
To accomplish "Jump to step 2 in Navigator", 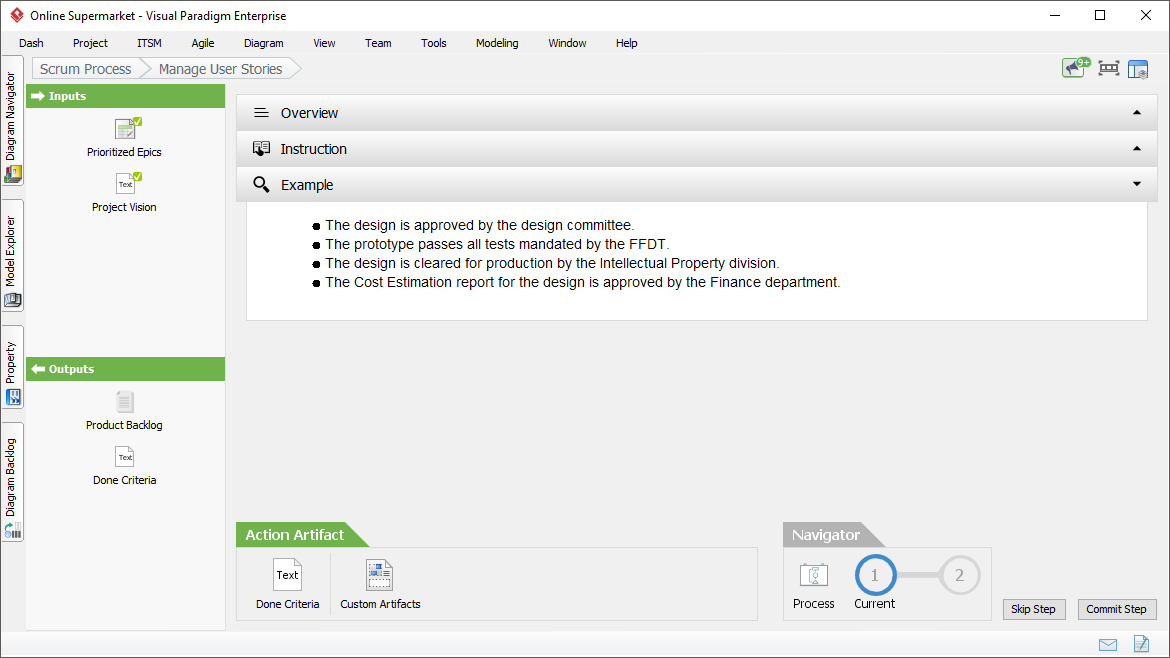I will [x=959, y=575].
